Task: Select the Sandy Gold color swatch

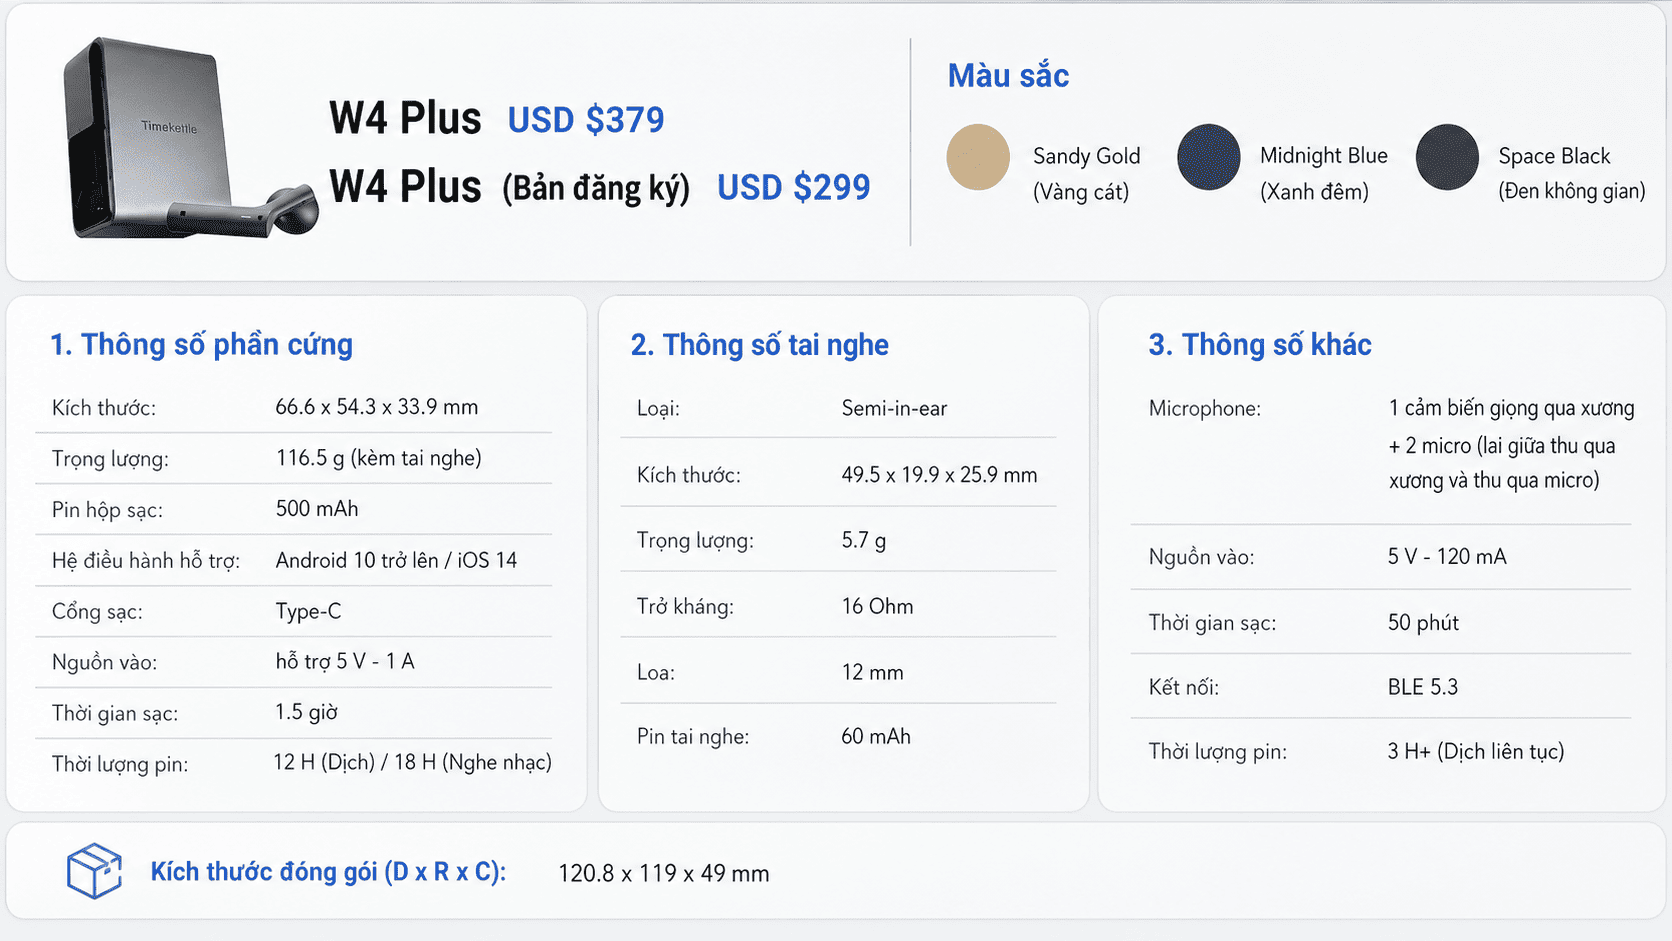Action: (978, 157)
